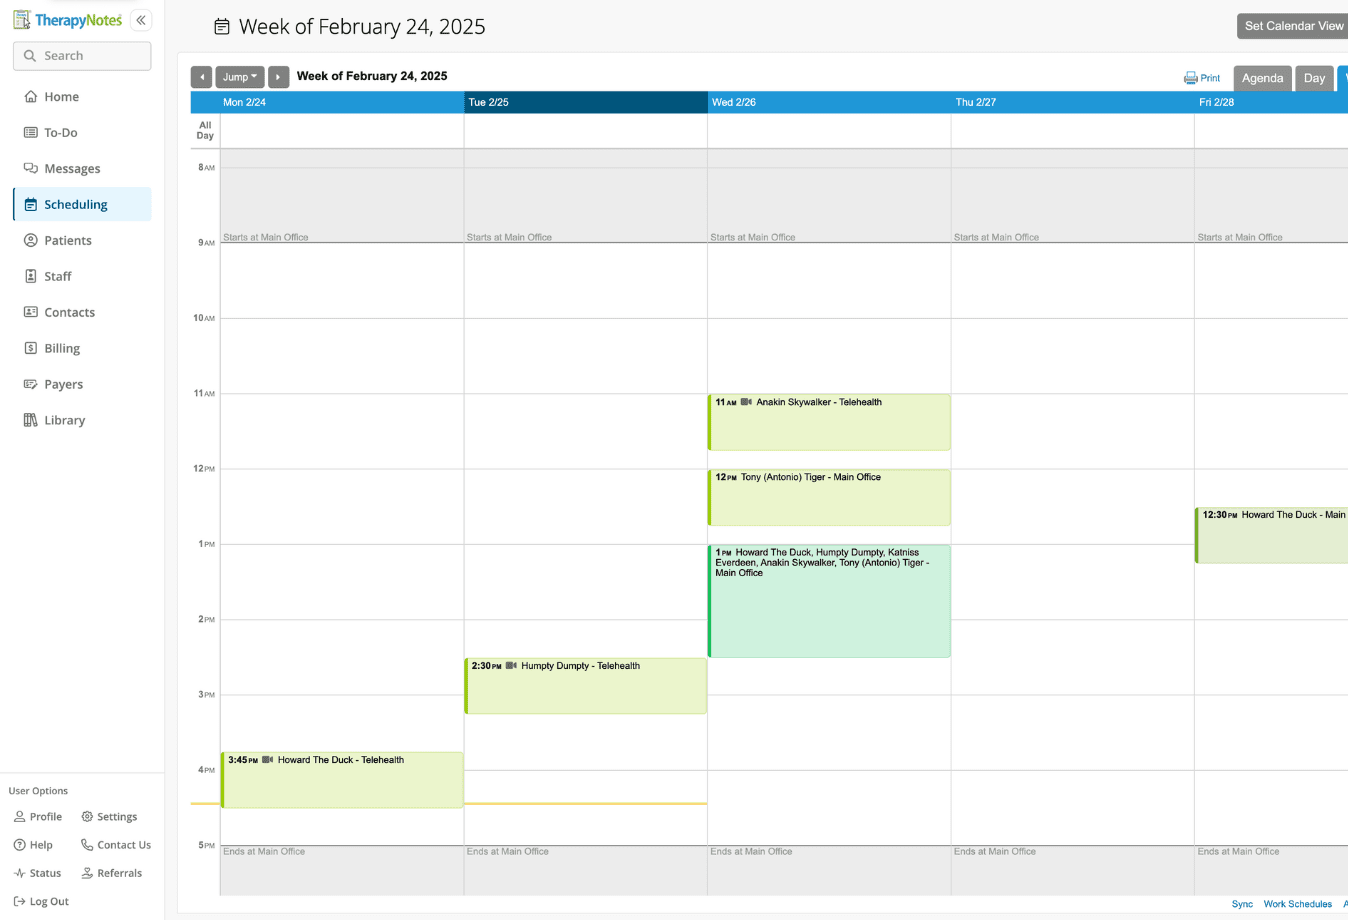Open Patients in the sidebar

click(x=68, y=240)
